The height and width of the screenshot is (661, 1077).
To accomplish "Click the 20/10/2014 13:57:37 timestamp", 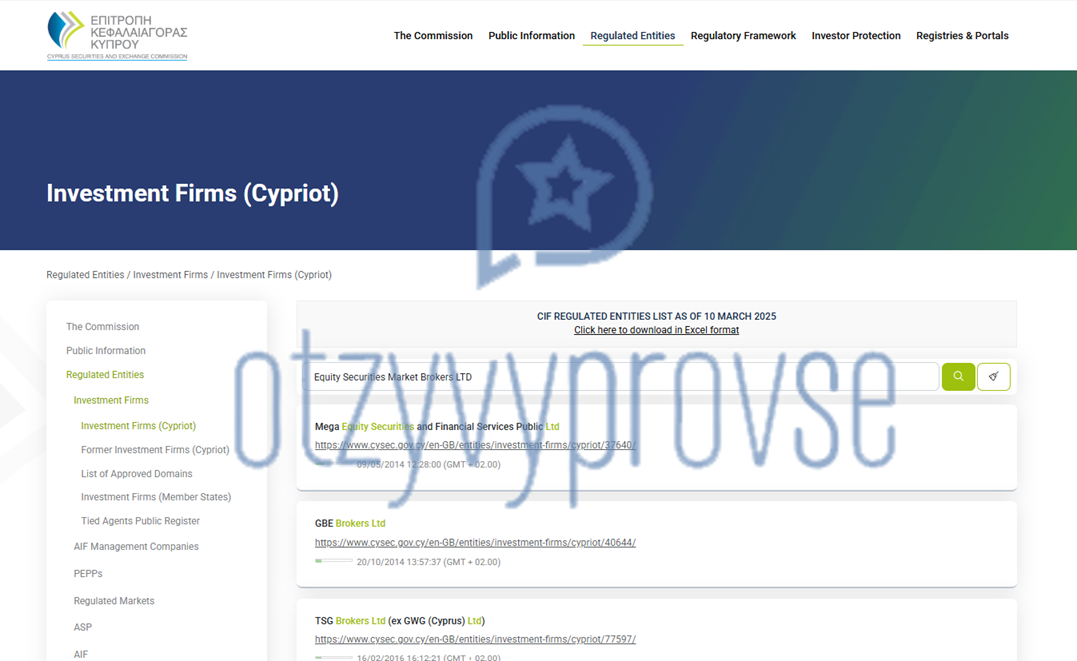I will point(429,562).
